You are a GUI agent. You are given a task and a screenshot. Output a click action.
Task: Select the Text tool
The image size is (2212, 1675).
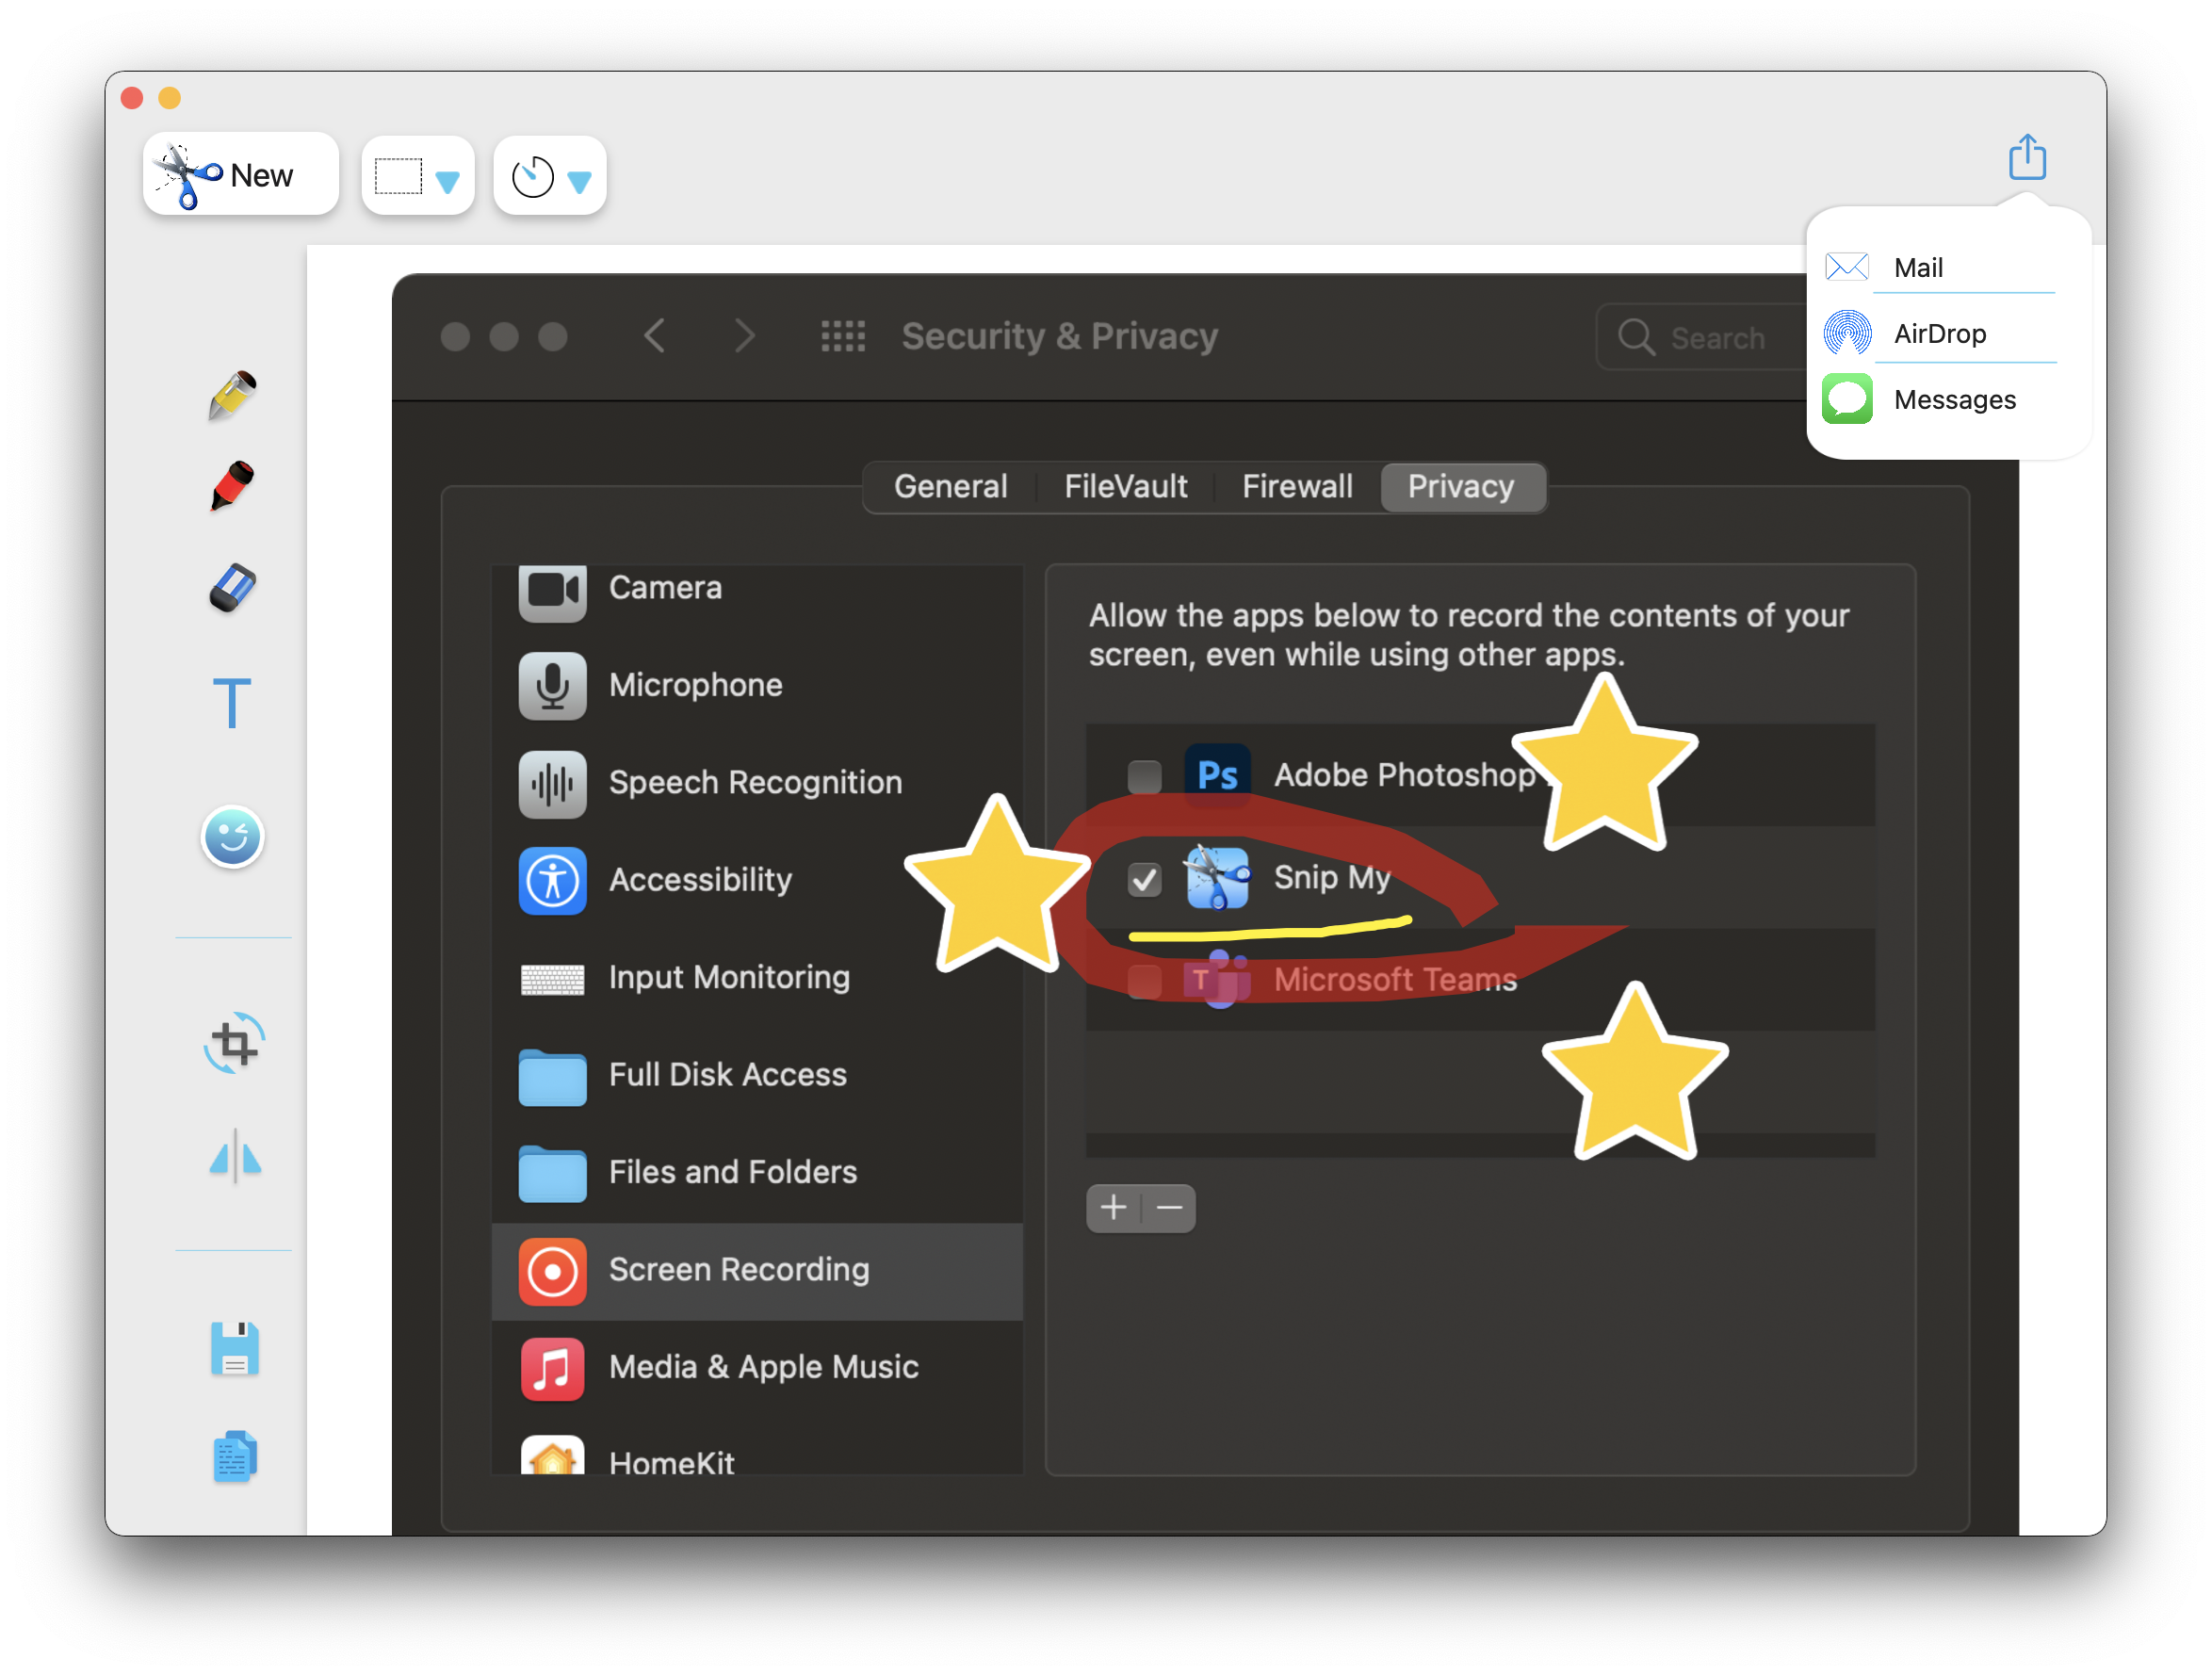point(232,702)
